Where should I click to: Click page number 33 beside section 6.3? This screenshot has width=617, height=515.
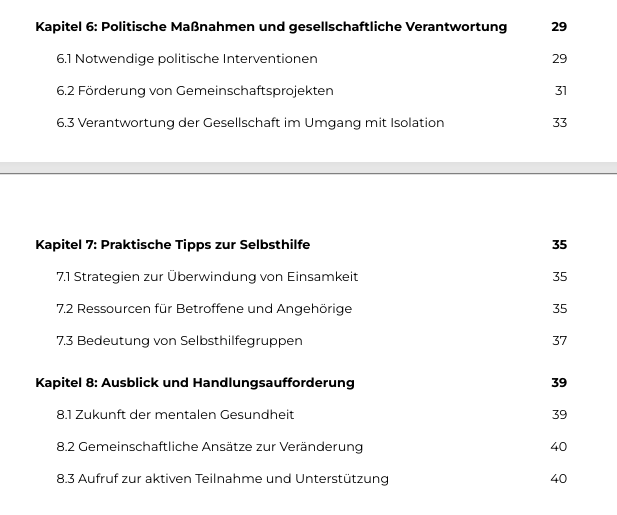[559, 123]
